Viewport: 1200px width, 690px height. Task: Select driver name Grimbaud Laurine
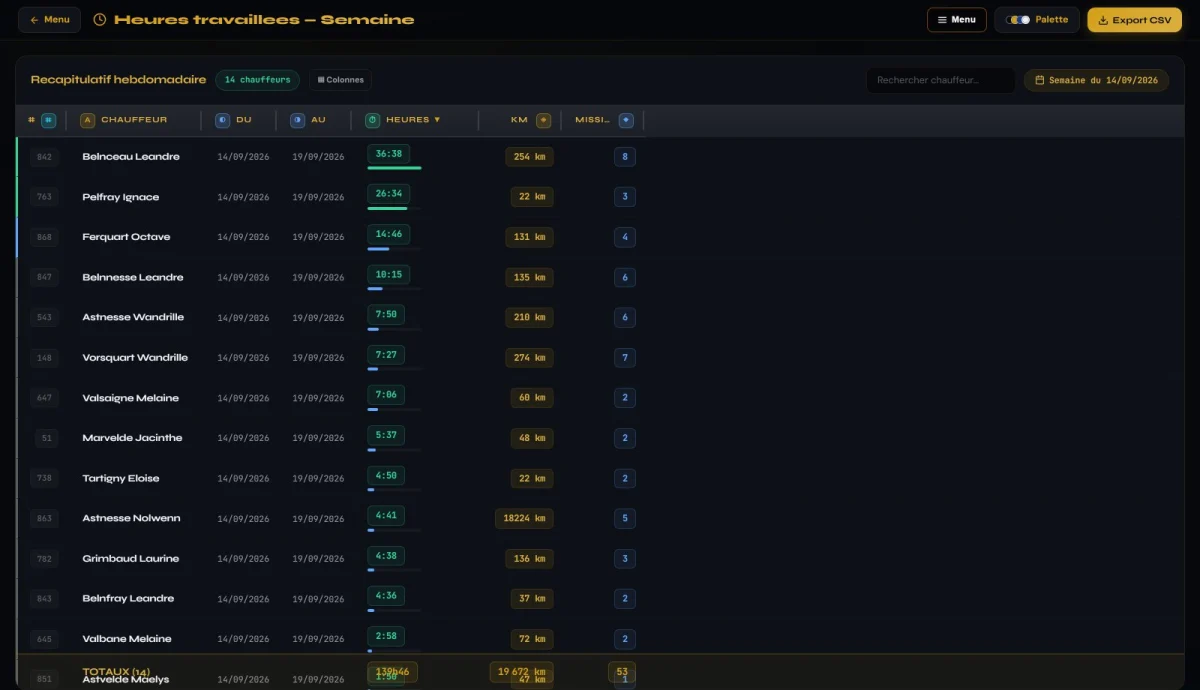coord(130,558)
